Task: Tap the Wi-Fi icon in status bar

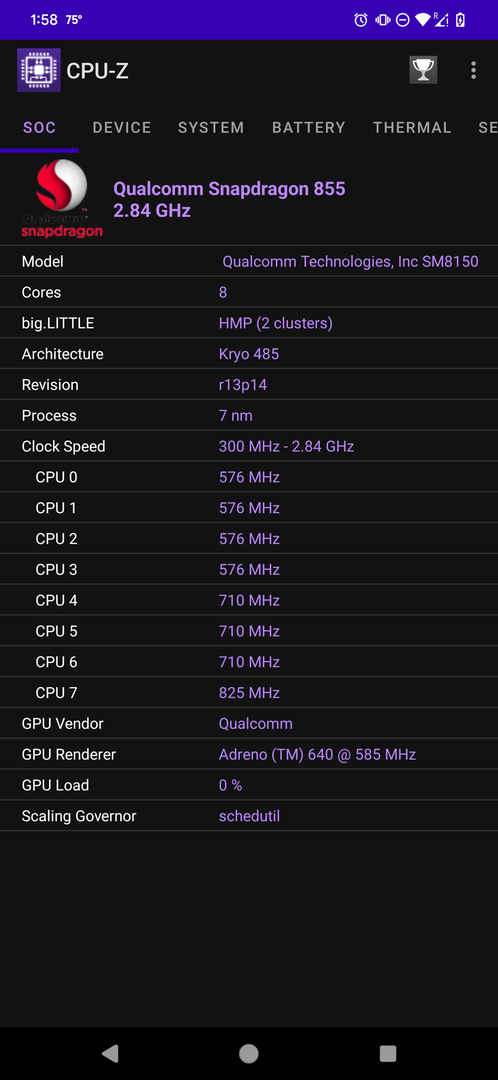Action: [423, 20]
